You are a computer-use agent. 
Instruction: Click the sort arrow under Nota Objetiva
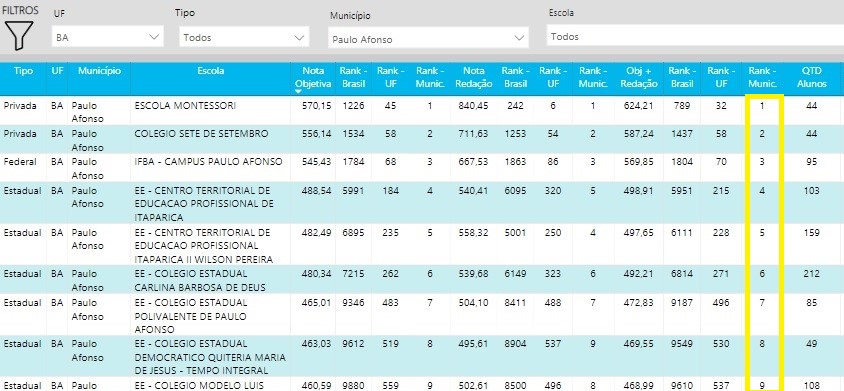(299, 92)
